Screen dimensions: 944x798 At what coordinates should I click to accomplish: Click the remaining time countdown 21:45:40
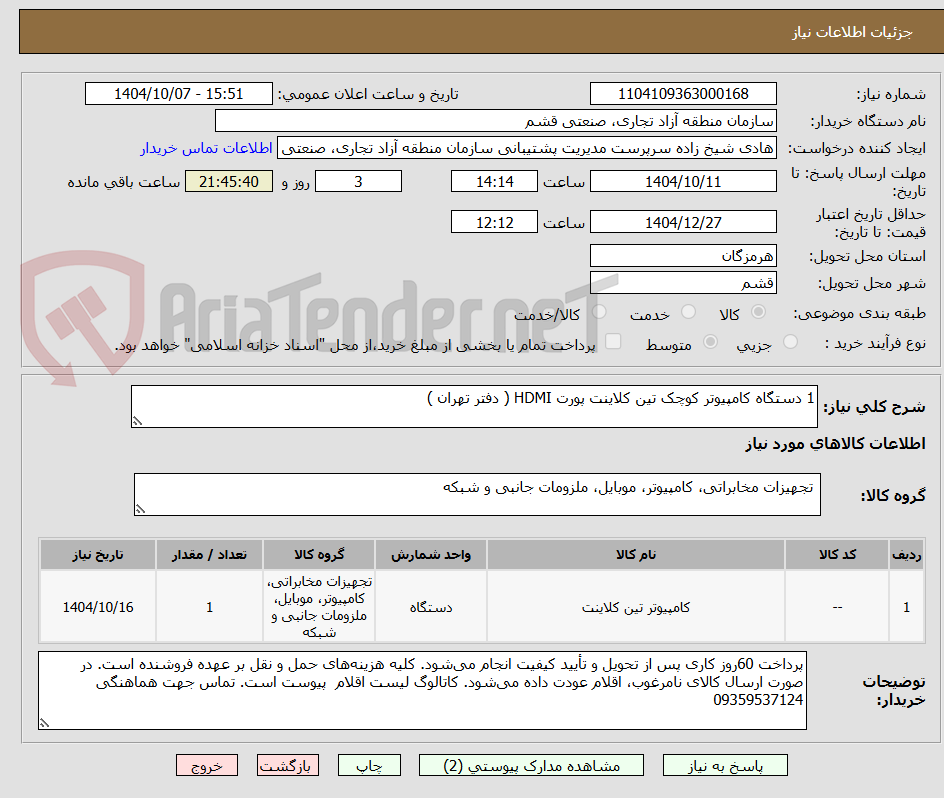229,181
